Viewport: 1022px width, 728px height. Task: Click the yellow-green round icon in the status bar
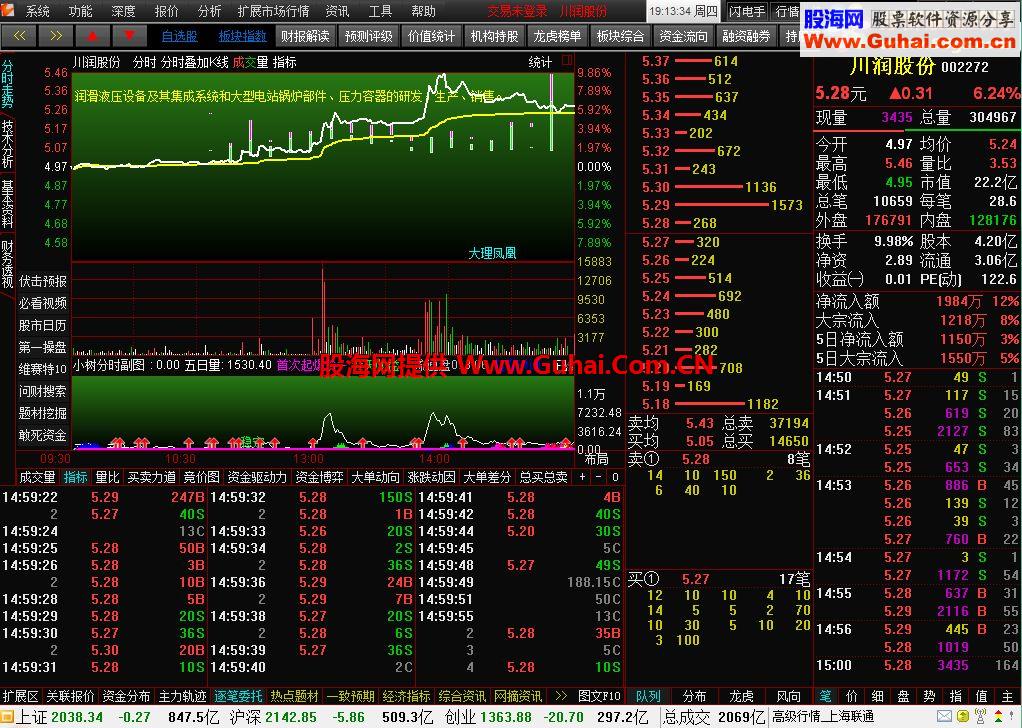point(963,718)
